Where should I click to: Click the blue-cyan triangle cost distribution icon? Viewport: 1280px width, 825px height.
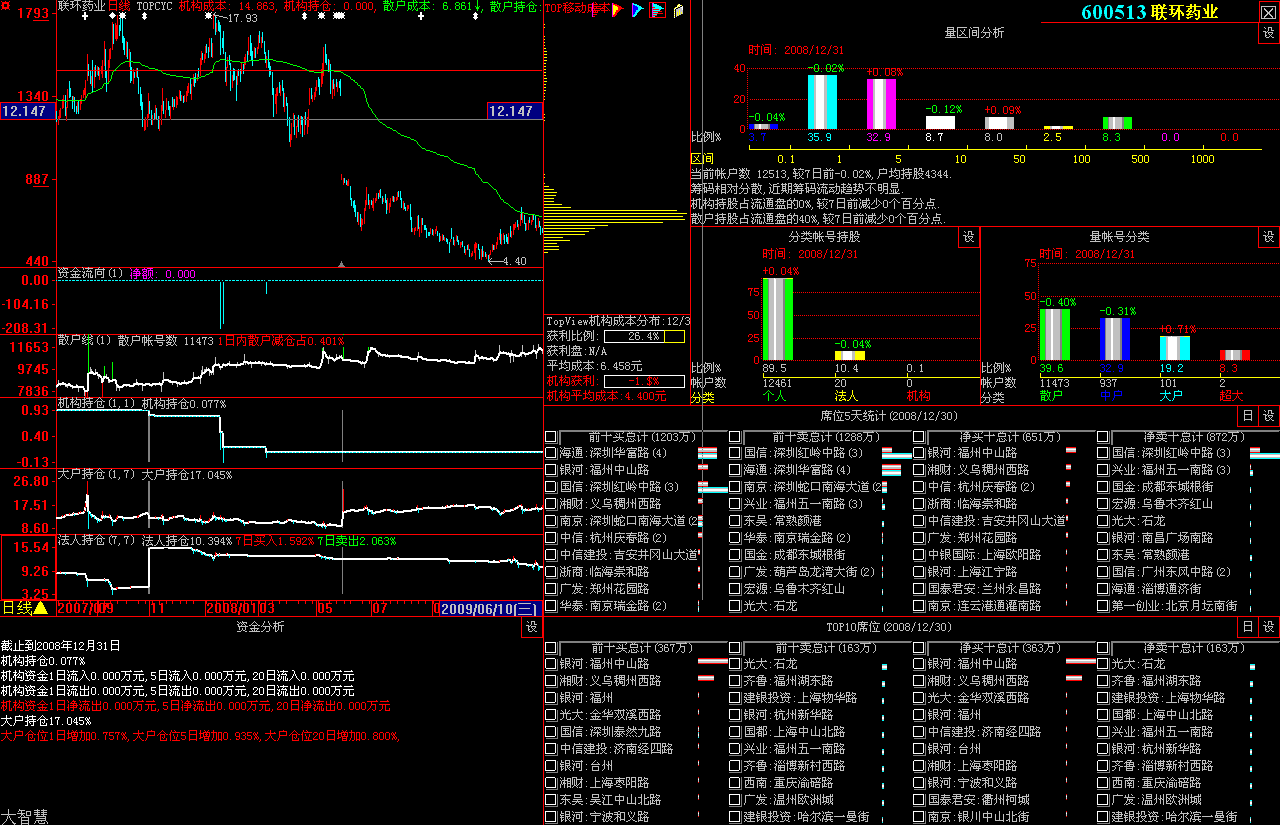(638, 11)
